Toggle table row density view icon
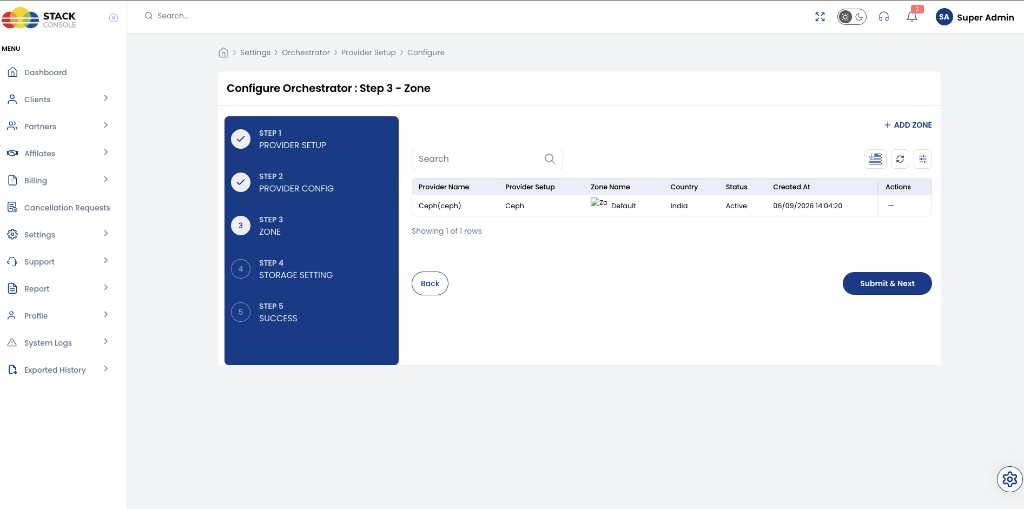Image resolution: width=1024 pixels, height=509 pixels. click(875, 159)
